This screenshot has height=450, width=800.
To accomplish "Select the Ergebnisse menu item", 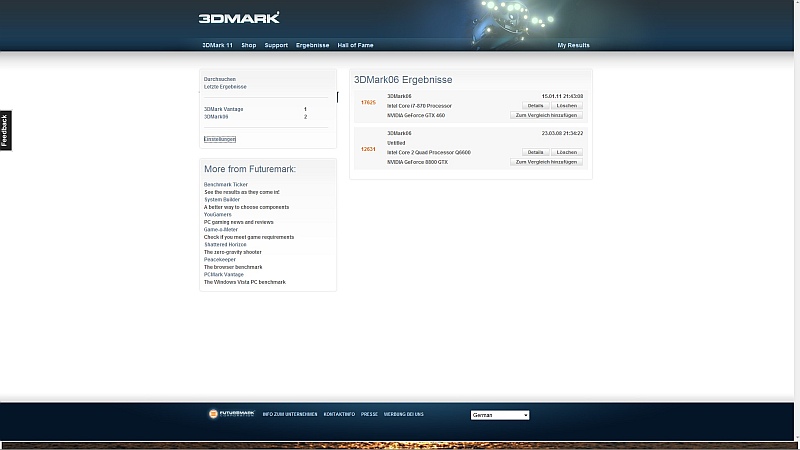I will tap(312, 45).
